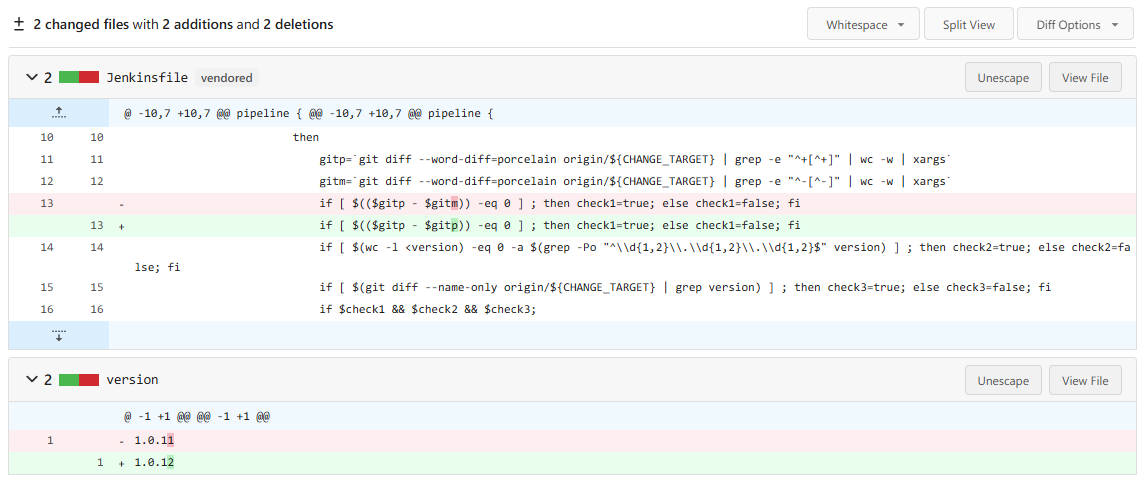Select deleted line number 13
Screen dimensions: 1145x484
[47, 204]
